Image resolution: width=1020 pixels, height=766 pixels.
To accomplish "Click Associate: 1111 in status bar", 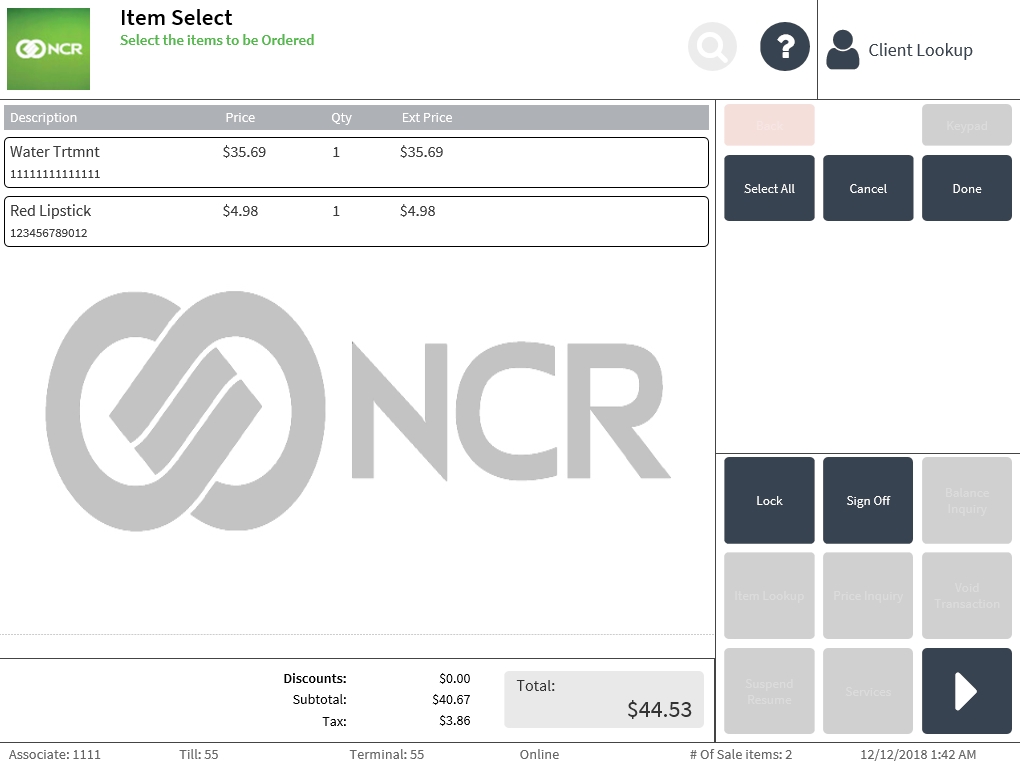I will click(55, 754).
